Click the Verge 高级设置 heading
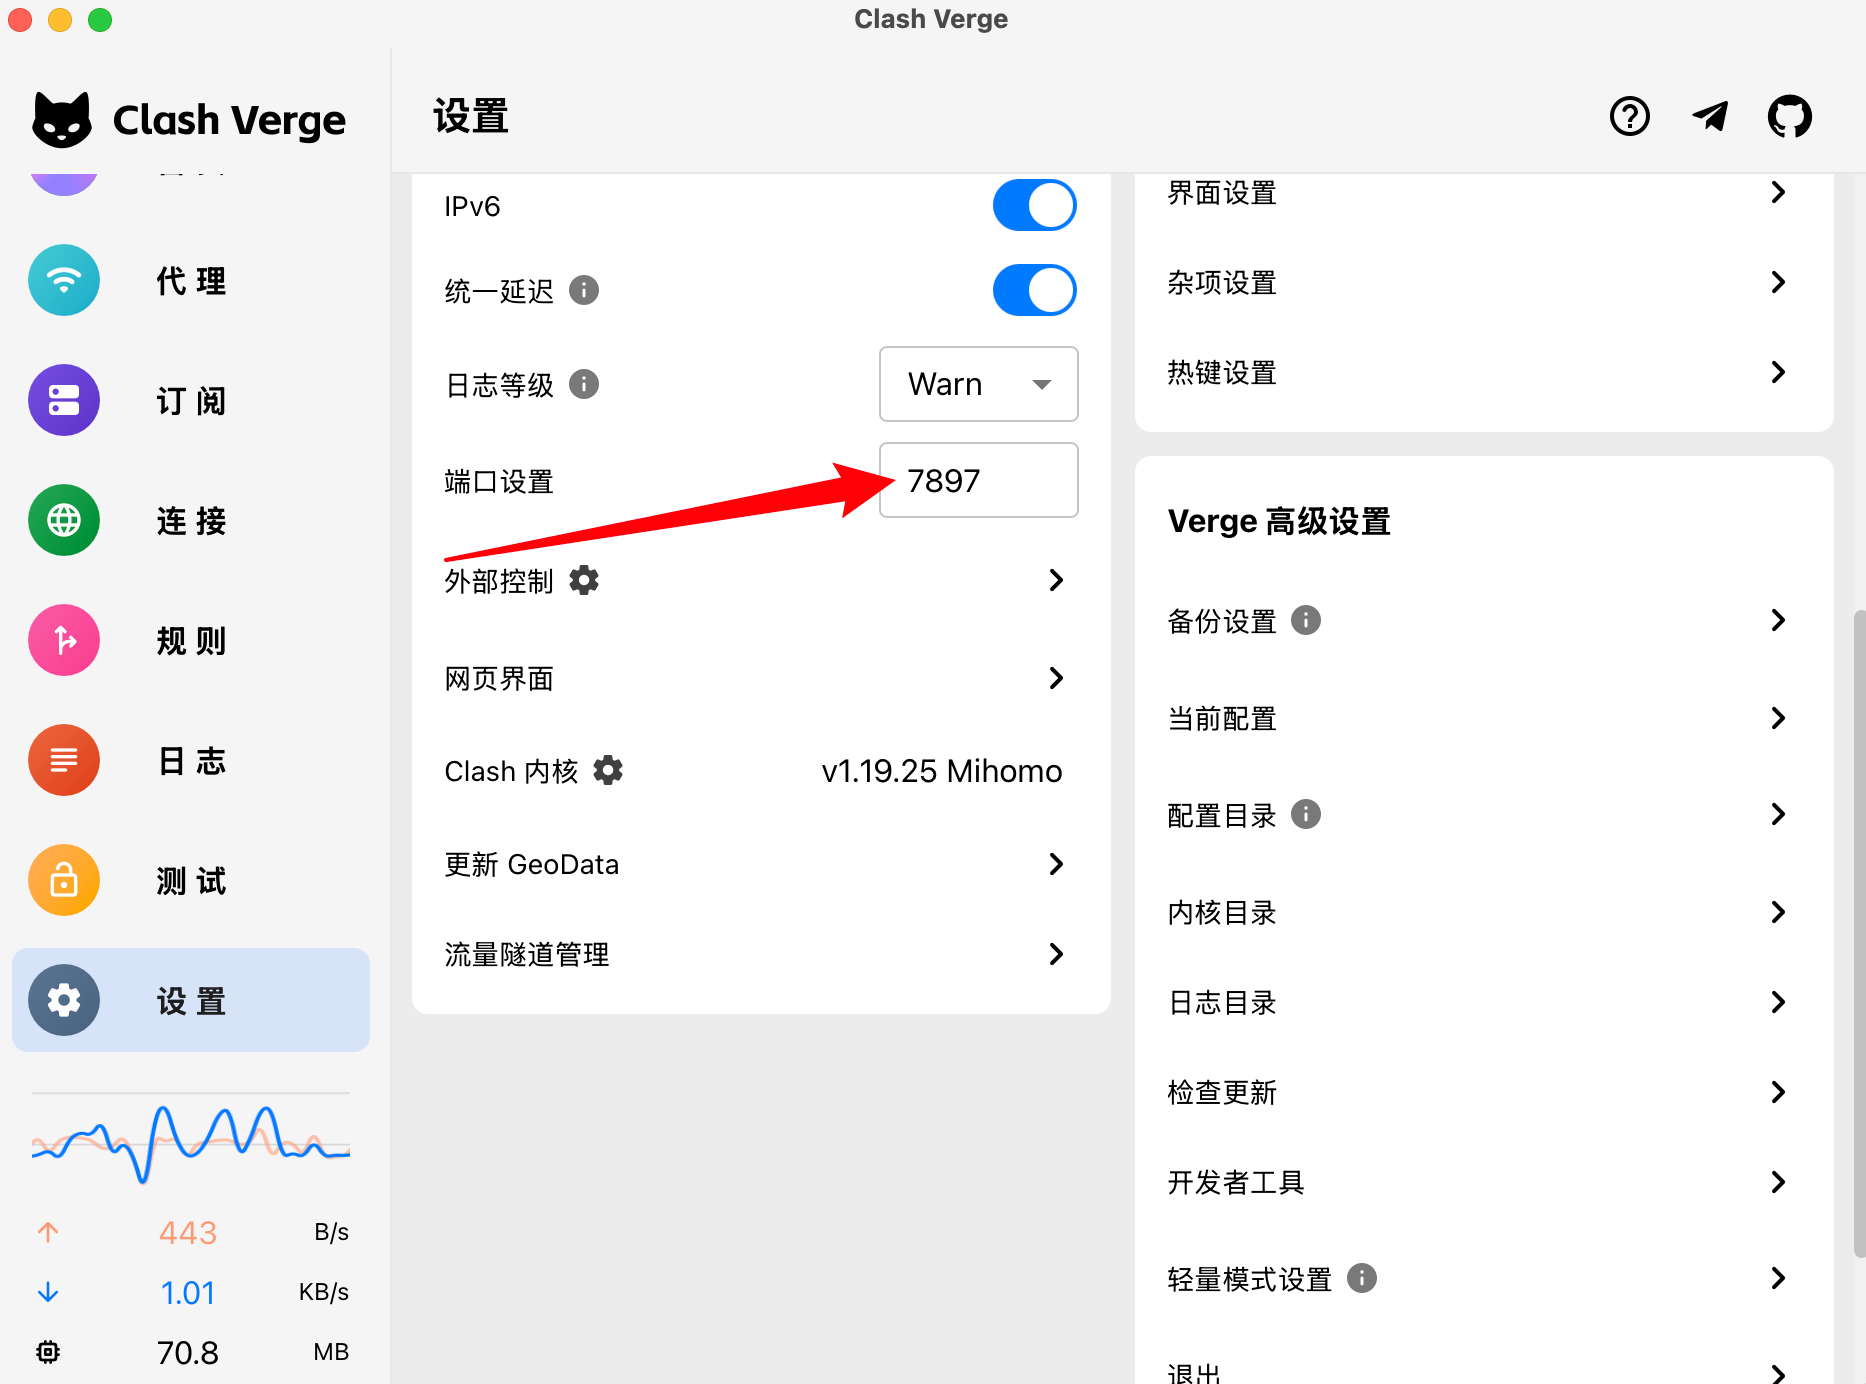The width and height of the screenshot is (1866, 1384). point(1279,521)
